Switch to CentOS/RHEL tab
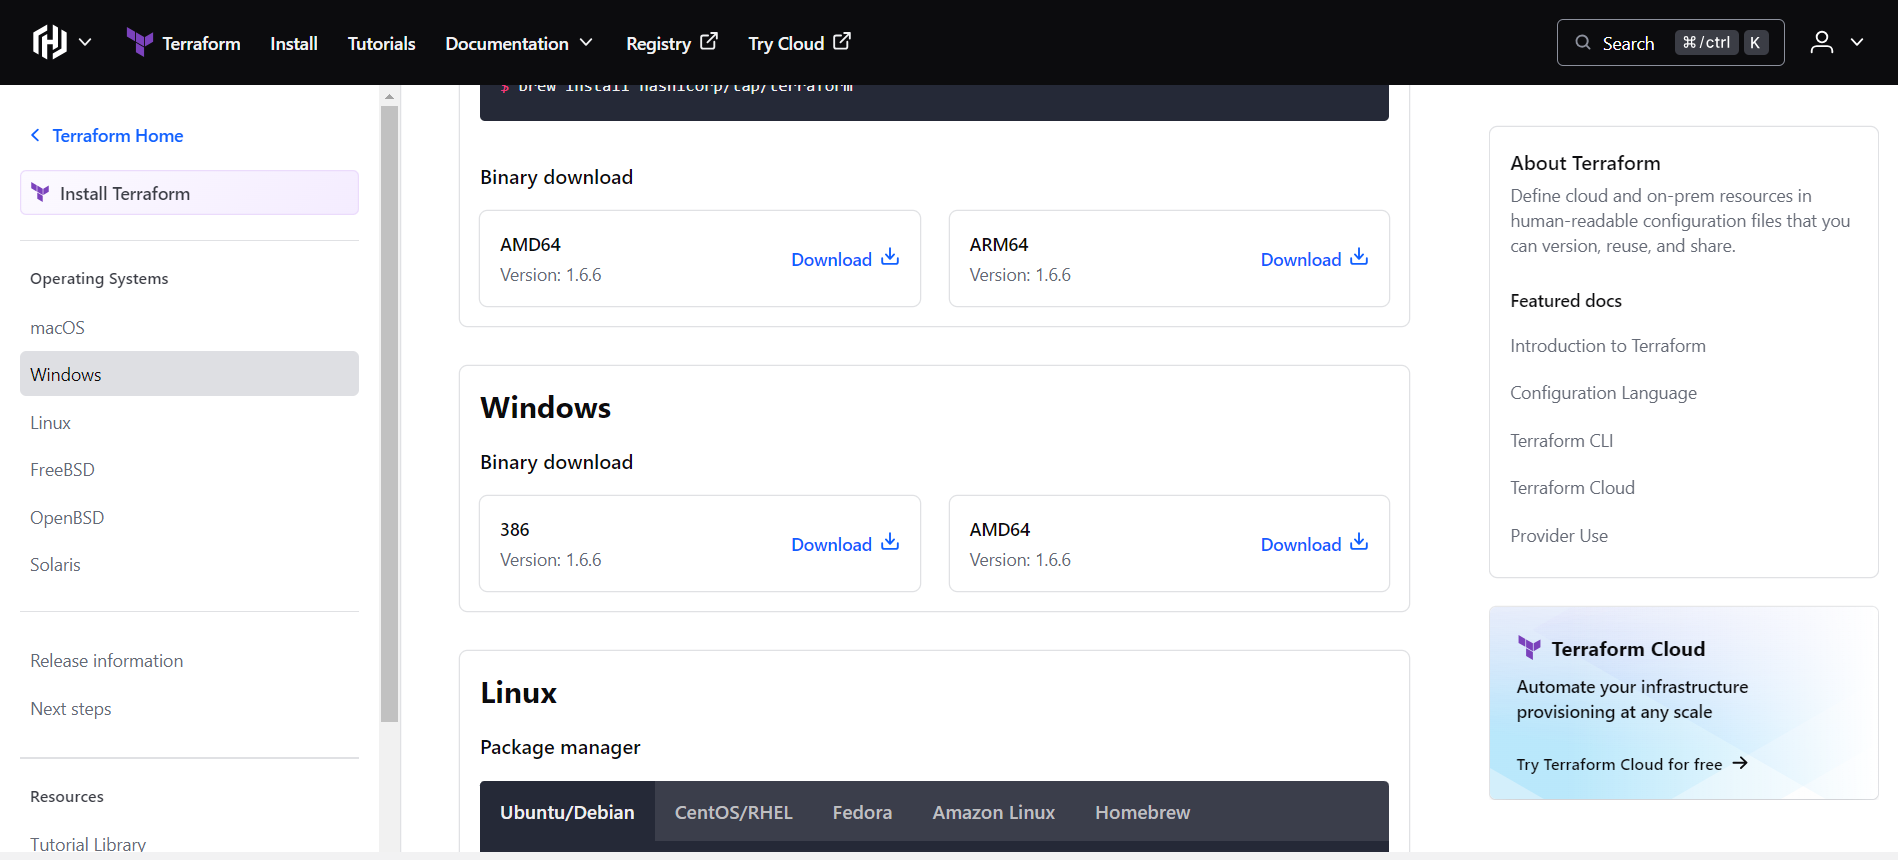Viewport: 1898px width, 860px height. point(733,812)
